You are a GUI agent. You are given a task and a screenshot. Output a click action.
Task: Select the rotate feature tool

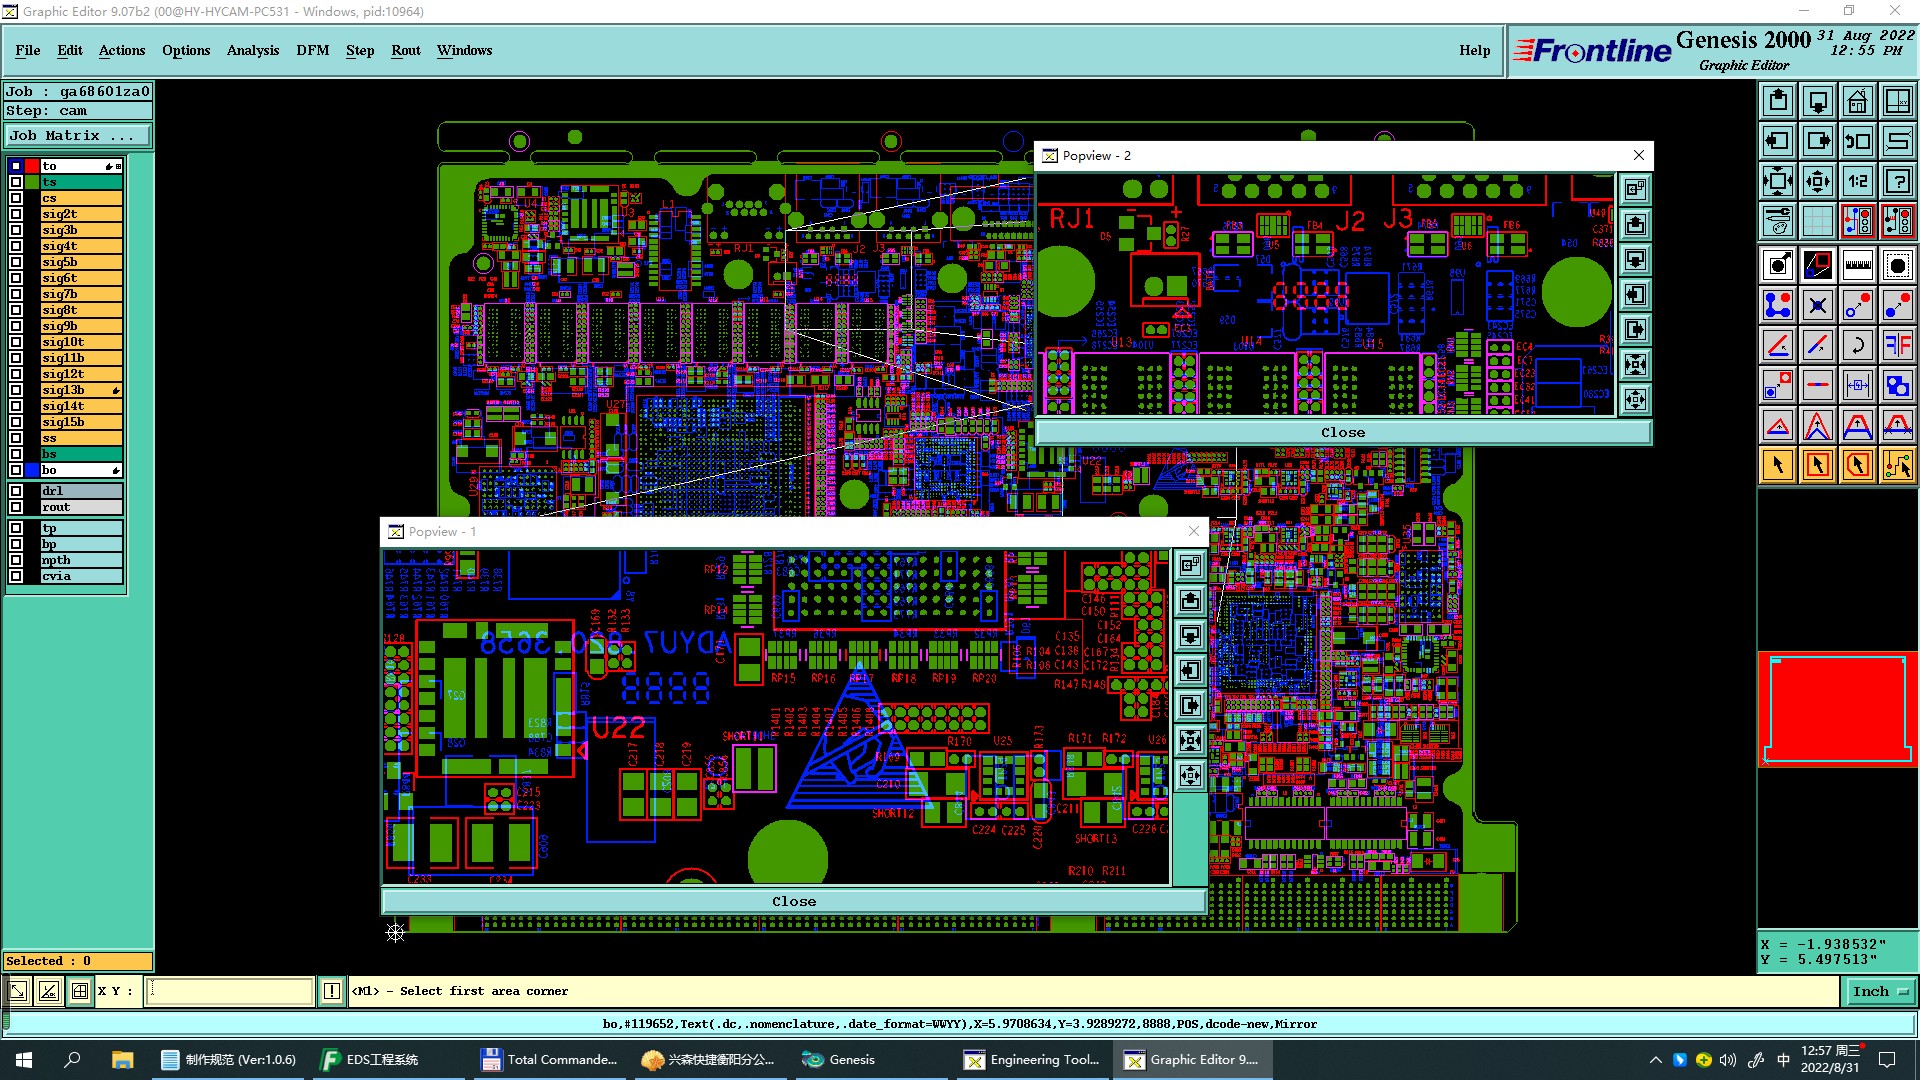pos(1857,346)
